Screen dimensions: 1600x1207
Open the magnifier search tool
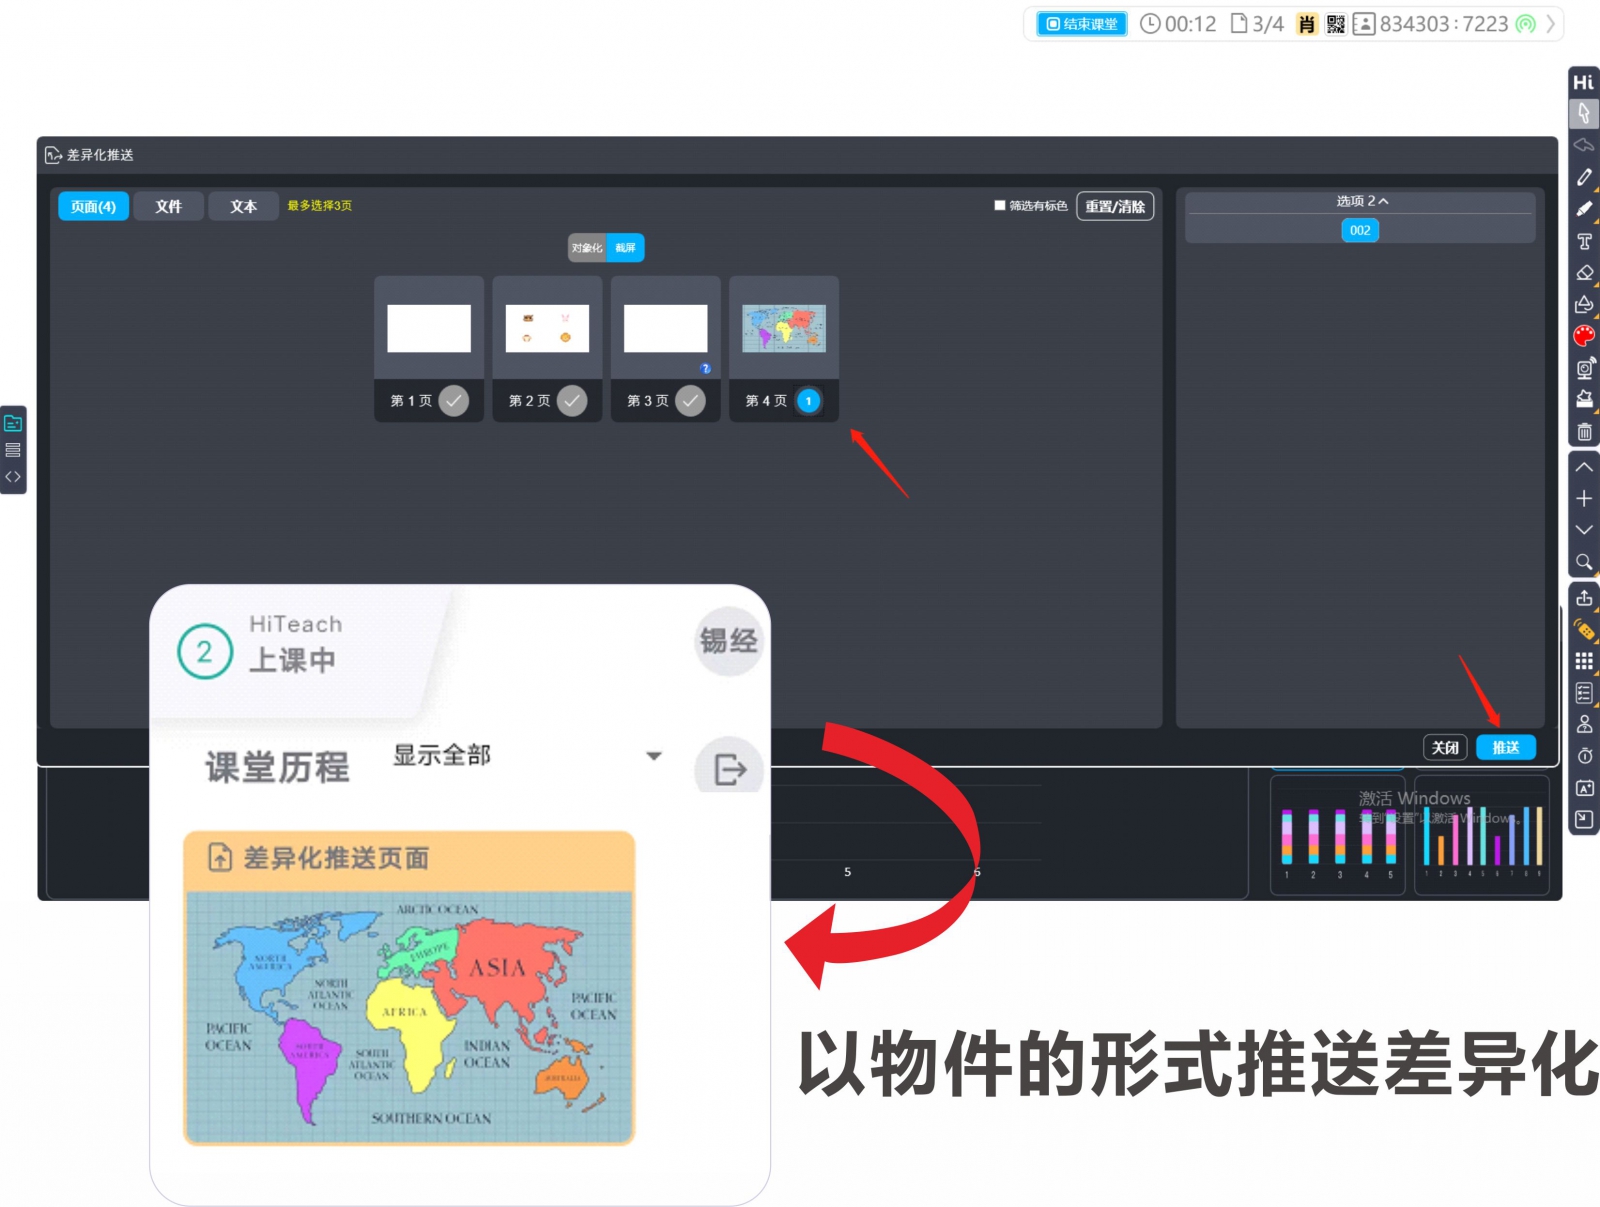point(1584,562)
